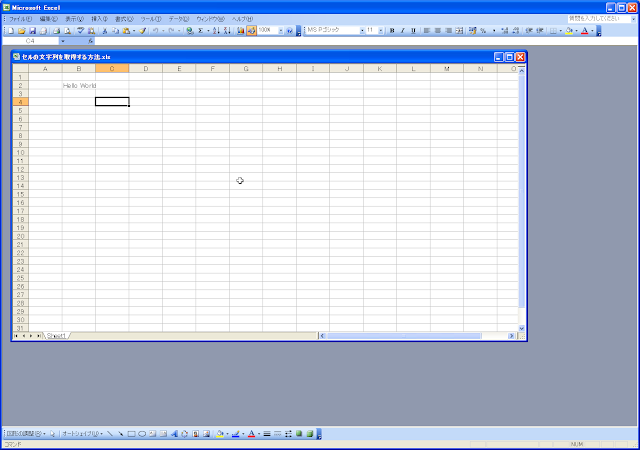Toggle Italic formatting
The height and width of the screenshot is (450, 640).
(402, 31)
